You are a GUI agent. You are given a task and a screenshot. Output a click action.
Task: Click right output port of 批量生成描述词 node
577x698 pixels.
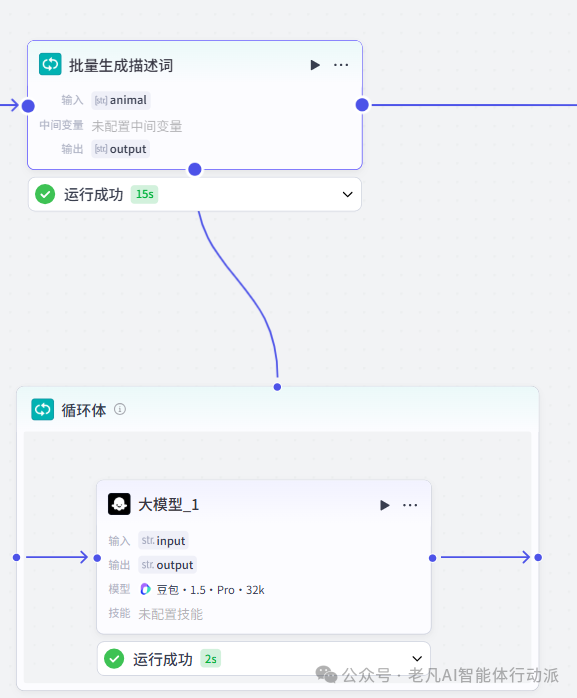[362, 105]
